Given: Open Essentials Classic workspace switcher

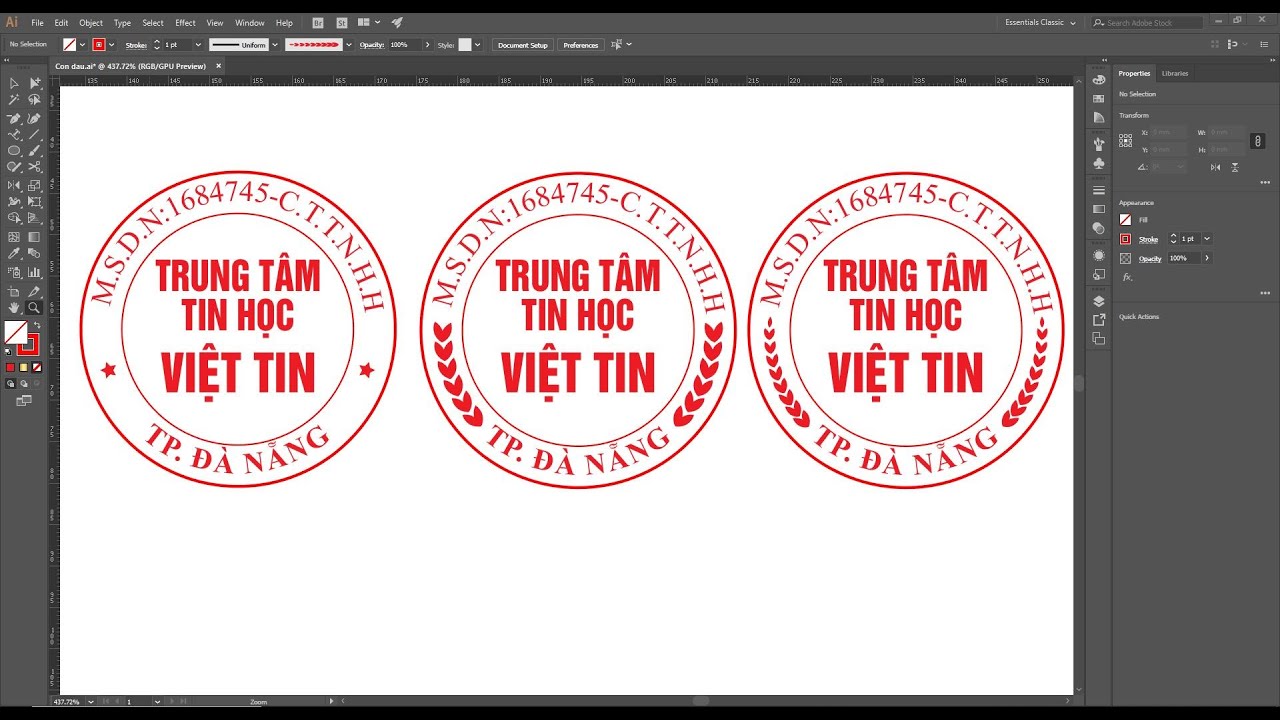Looking at the screenshot, I should 1040,22.
